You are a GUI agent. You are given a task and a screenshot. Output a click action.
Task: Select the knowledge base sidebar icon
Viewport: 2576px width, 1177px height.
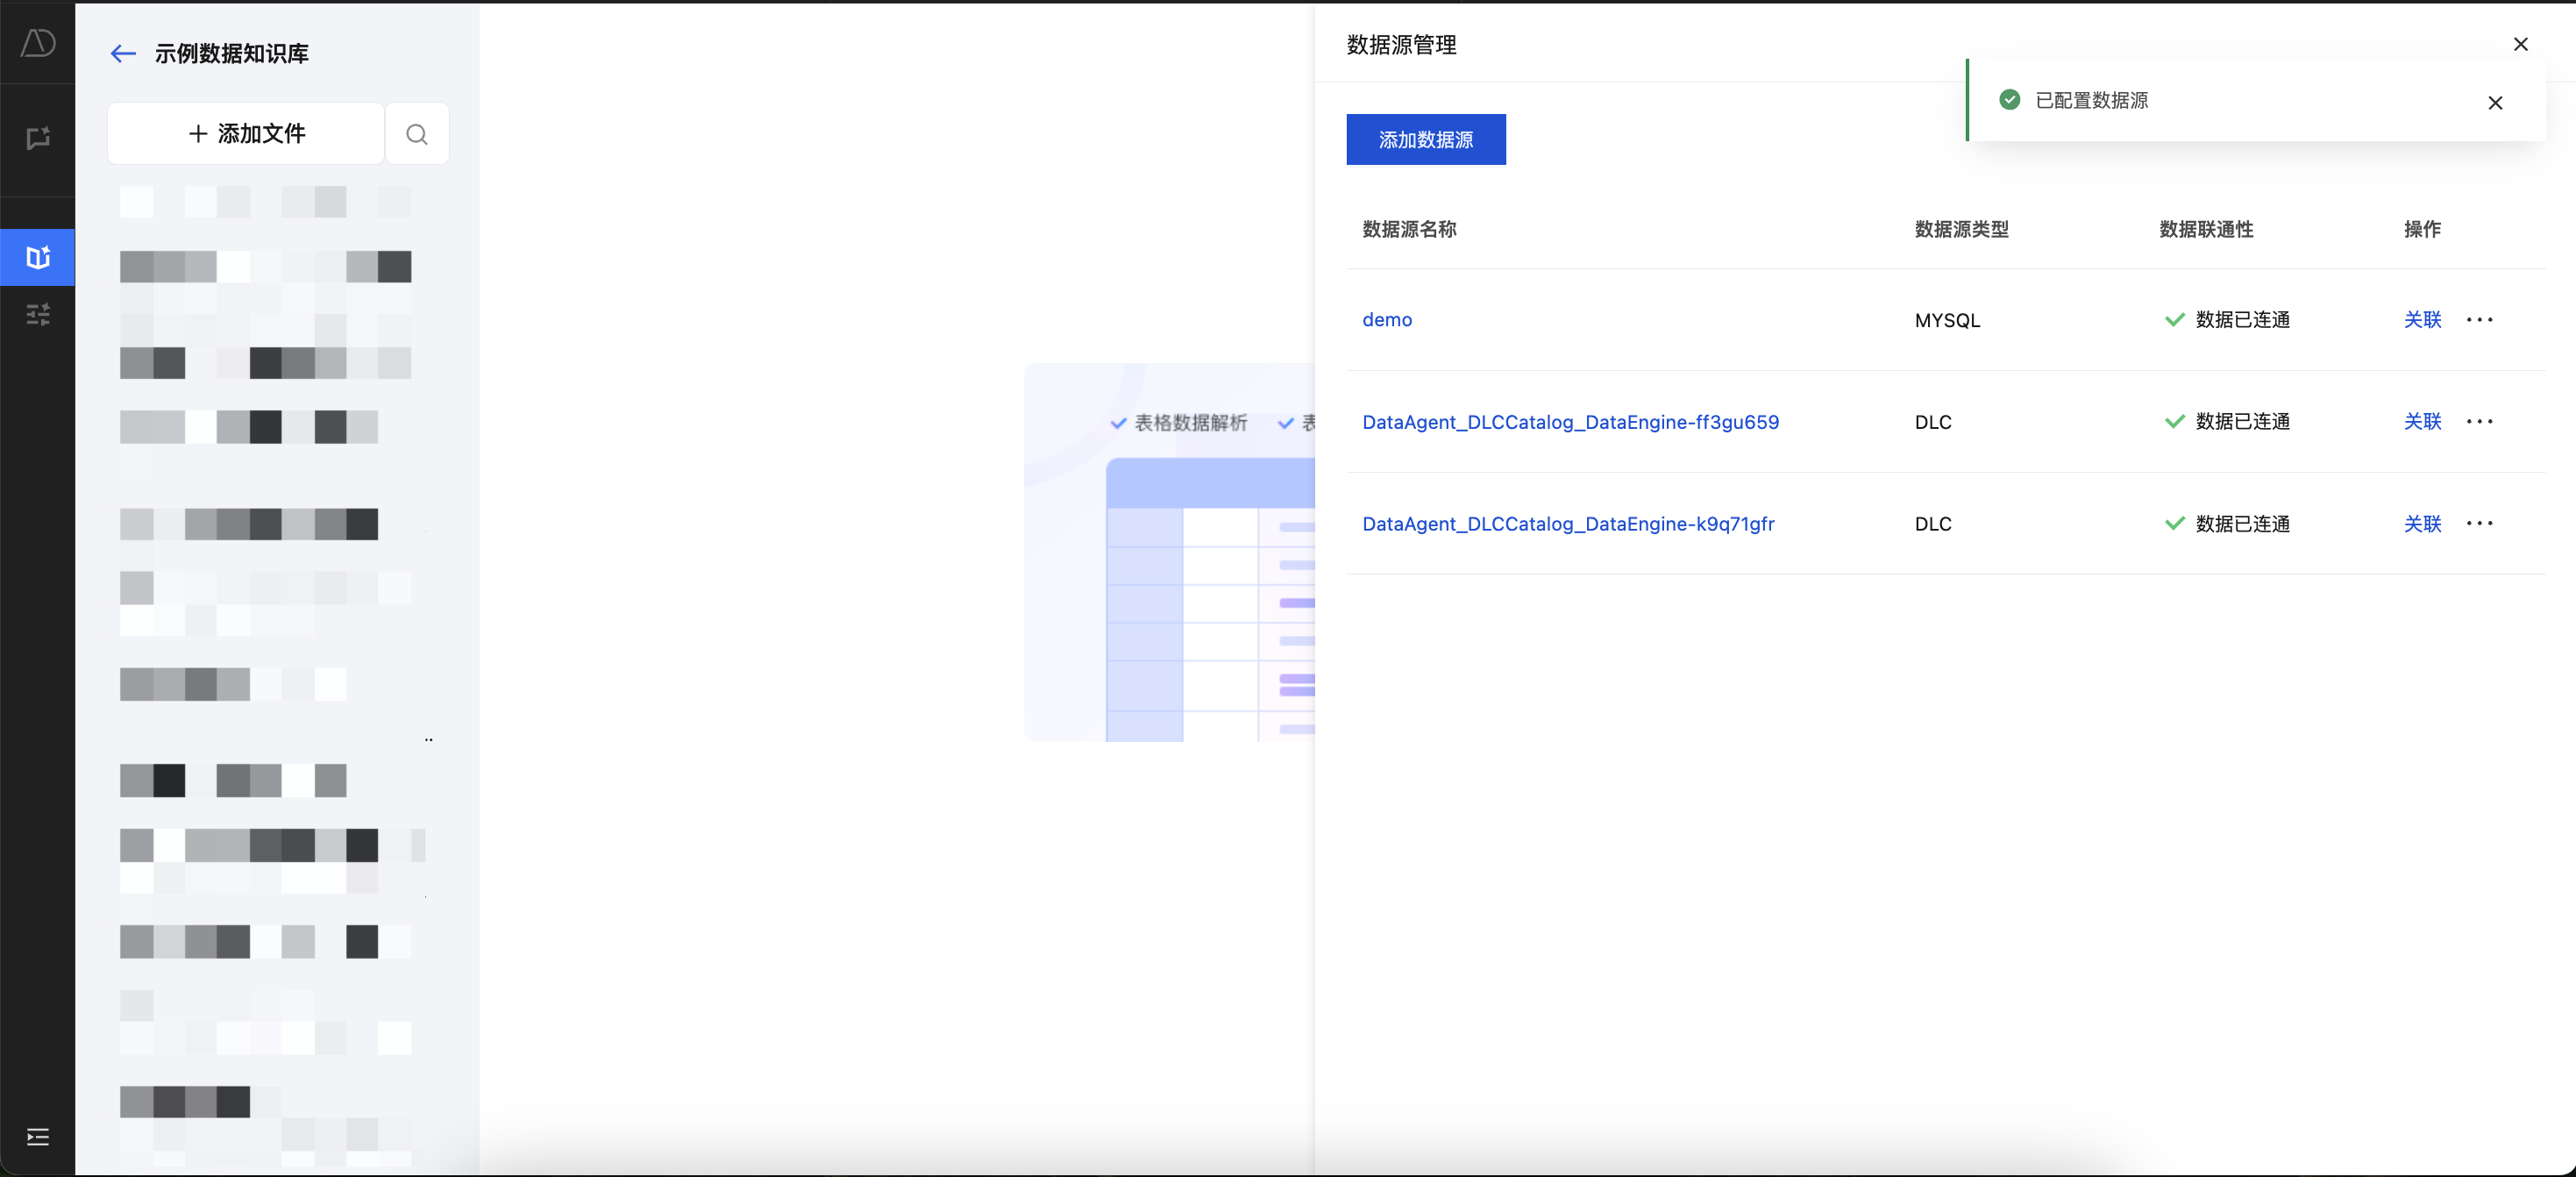pyautogui.click(x=38, y=257)
